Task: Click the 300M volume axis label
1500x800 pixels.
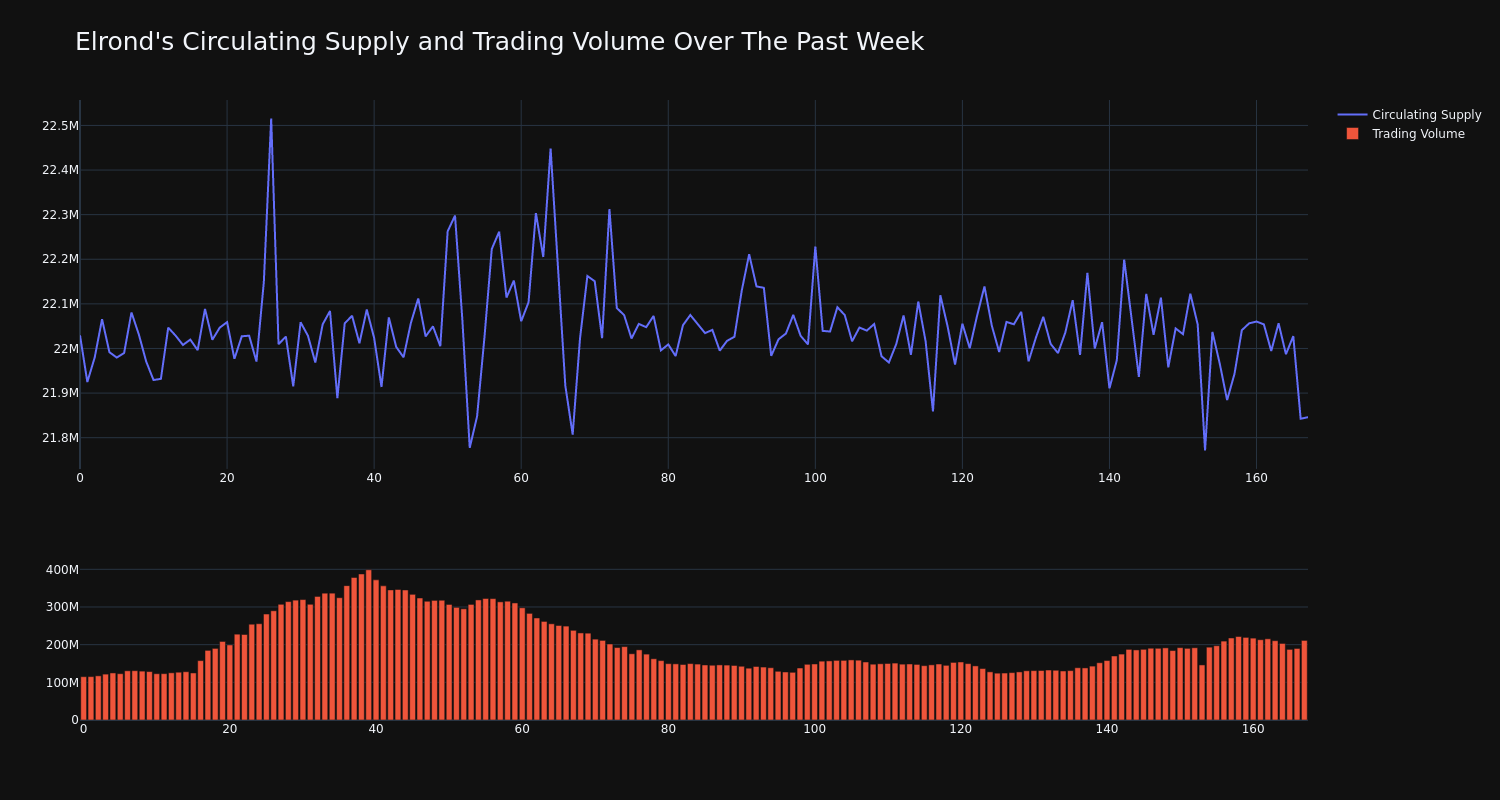Action: click(x=62, y=607)
